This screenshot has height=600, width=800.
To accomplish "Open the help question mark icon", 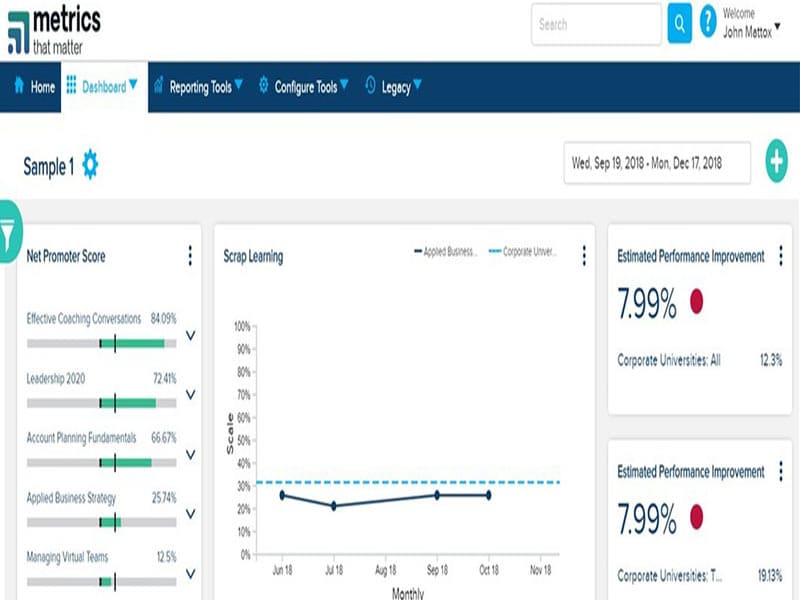I will 707,24.
